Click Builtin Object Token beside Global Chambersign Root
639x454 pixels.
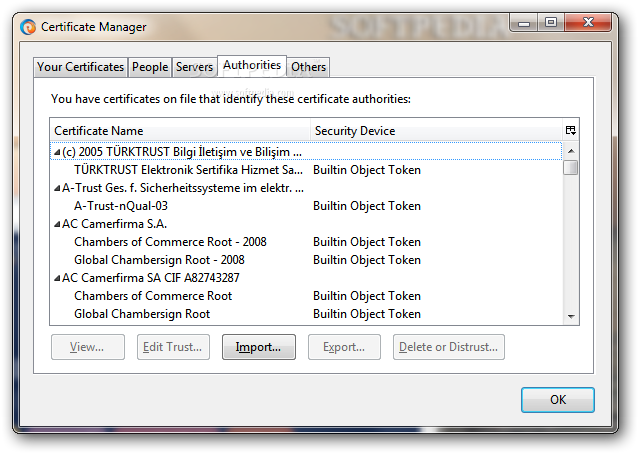click(367, 313)
